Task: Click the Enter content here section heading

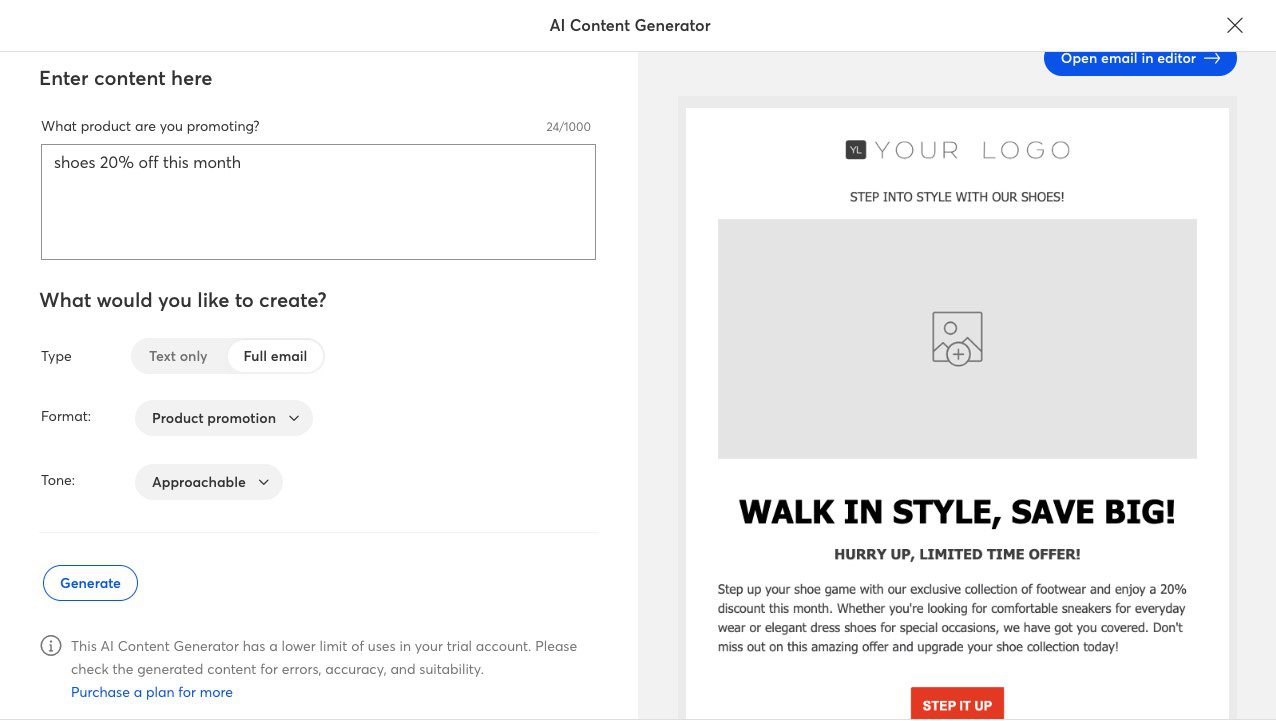Action: (125, 78)
